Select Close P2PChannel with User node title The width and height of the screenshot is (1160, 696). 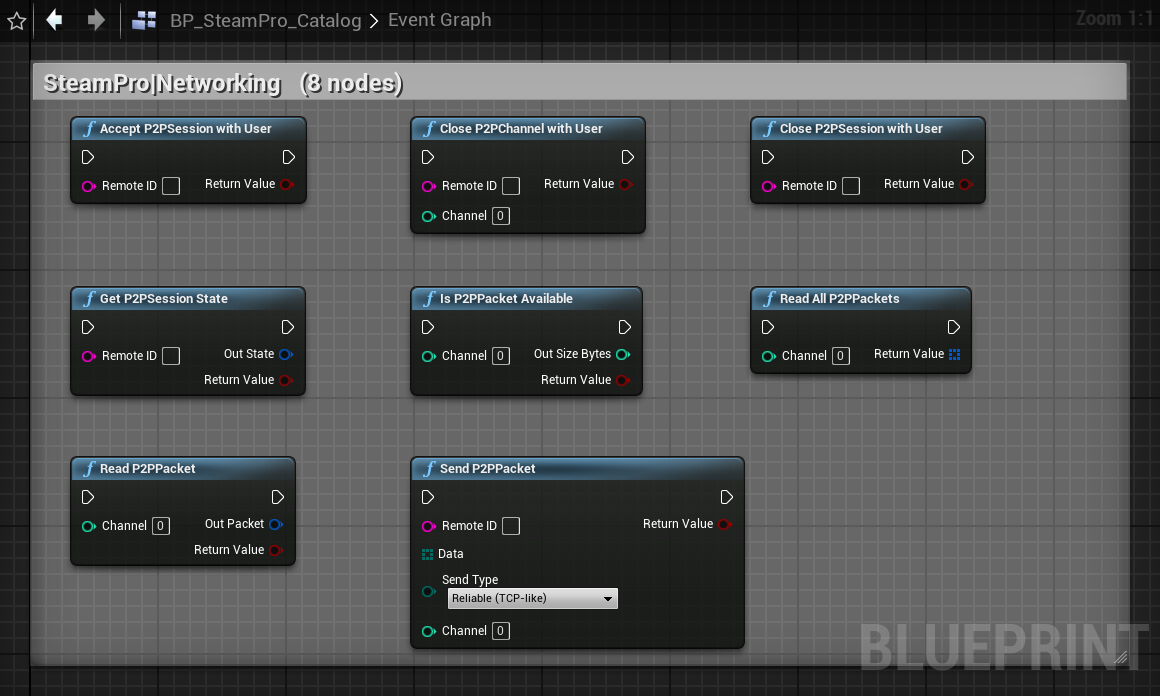(521, 129)
